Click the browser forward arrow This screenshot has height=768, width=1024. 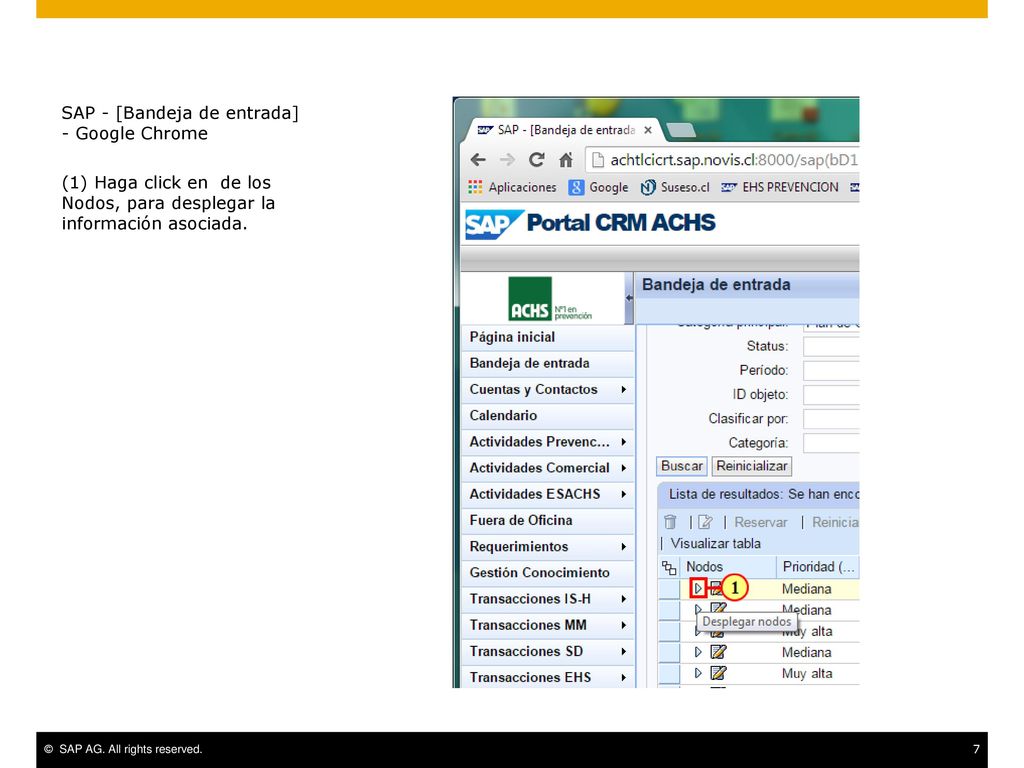(x=507, y=159)
